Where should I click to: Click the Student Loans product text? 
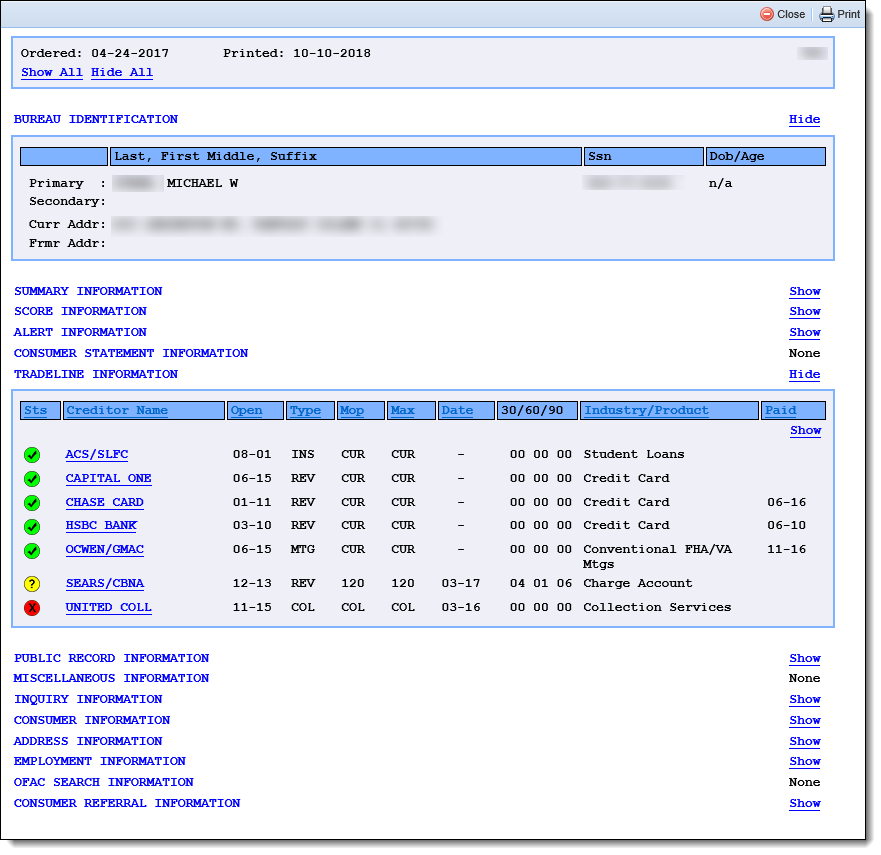click(634, 454)
